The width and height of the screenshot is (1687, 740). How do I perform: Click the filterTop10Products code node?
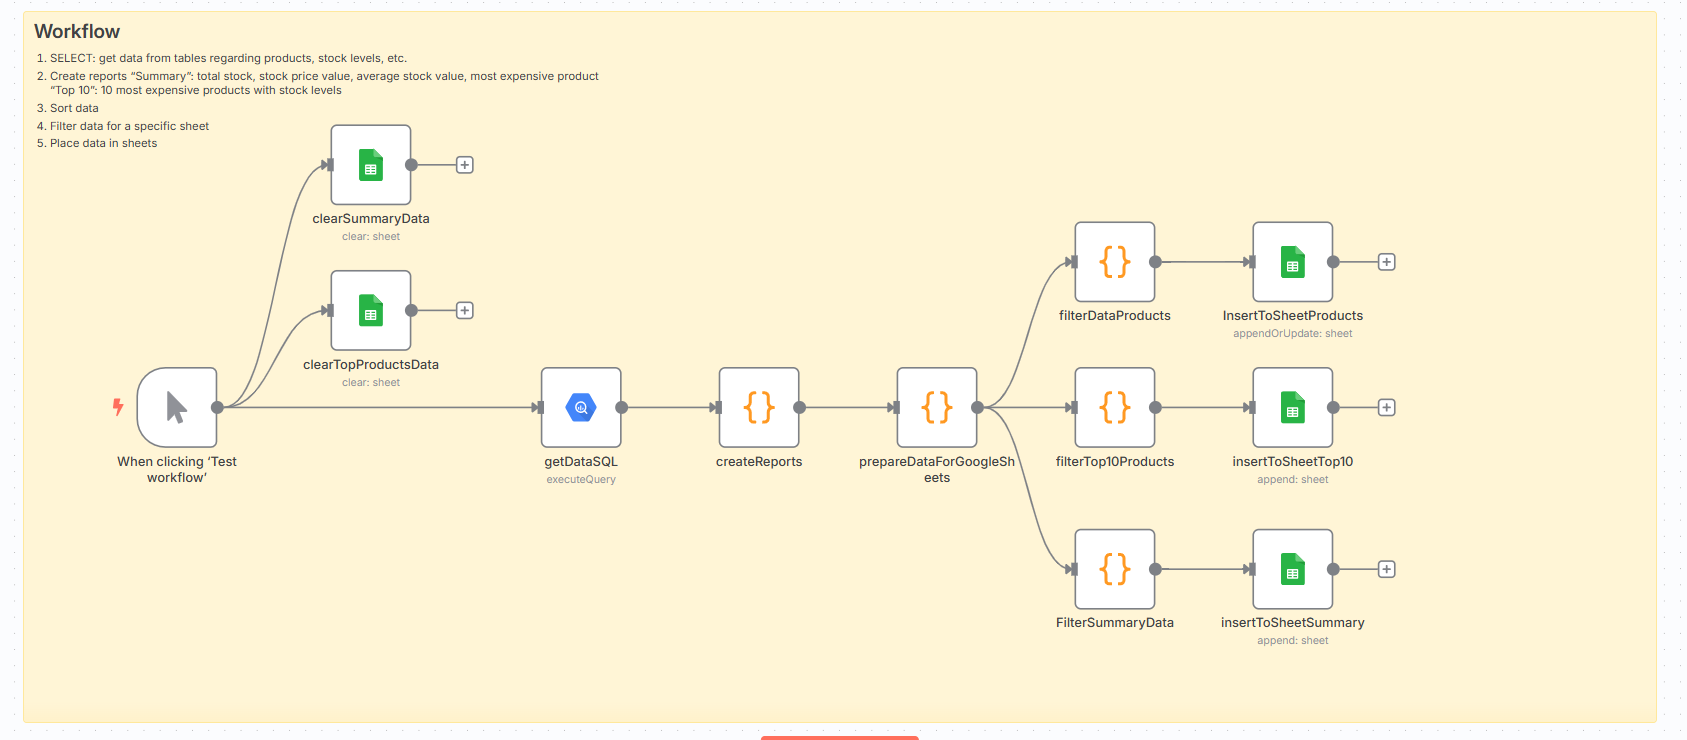pyautogui.click(x=1115, y=407)
